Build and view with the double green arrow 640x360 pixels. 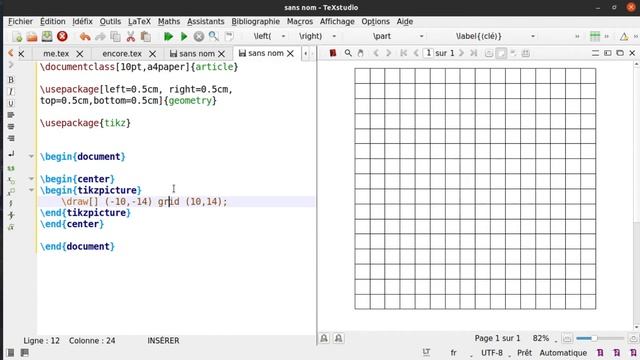(x=168, y=37)
